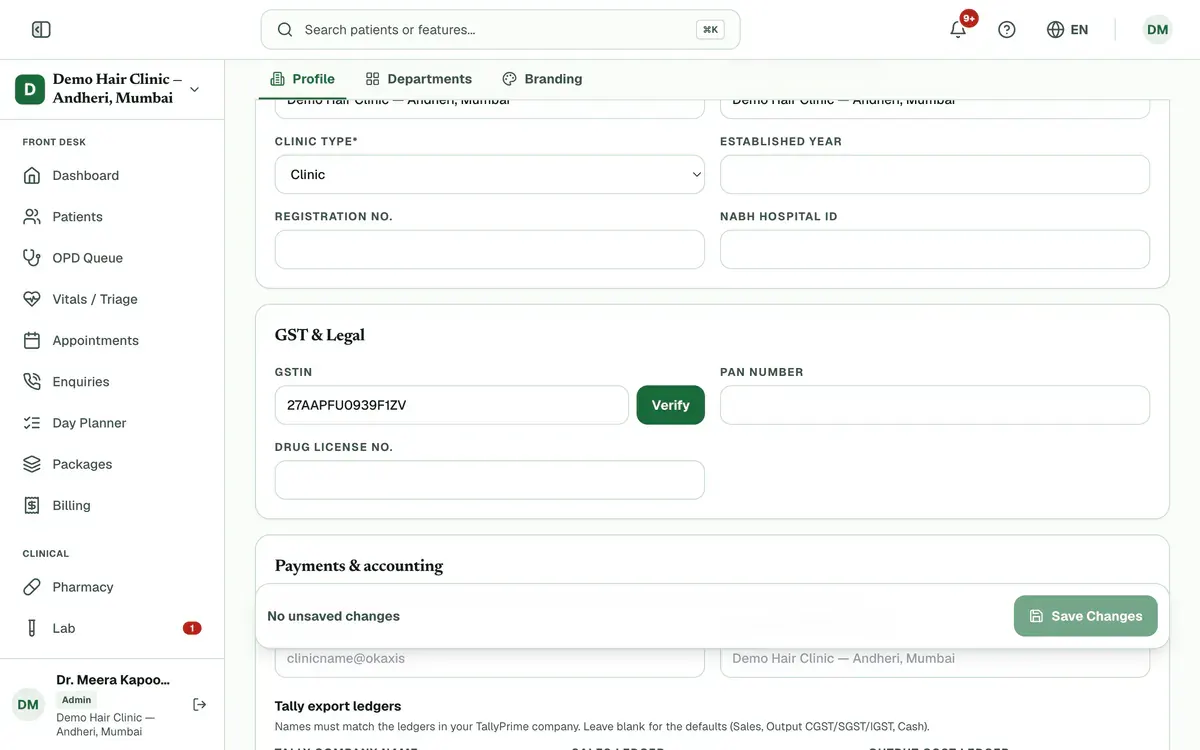
Task: Open Pharmacy page
Action: point(112,587)
